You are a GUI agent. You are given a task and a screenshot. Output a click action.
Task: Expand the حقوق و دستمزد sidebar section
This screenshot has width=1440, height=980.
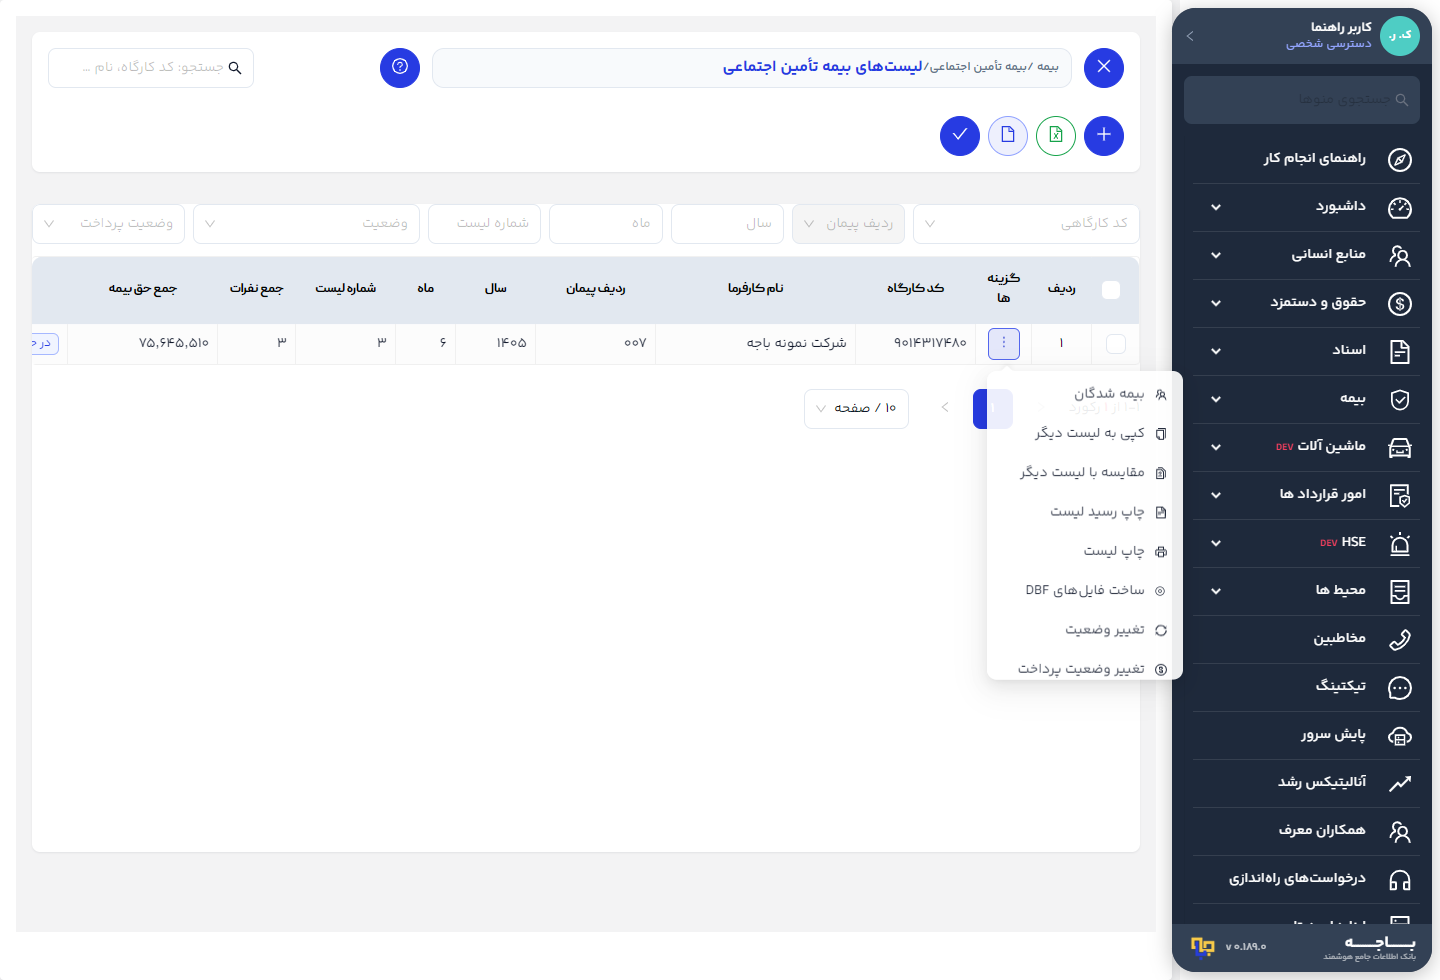click(x=1216, y=303)
